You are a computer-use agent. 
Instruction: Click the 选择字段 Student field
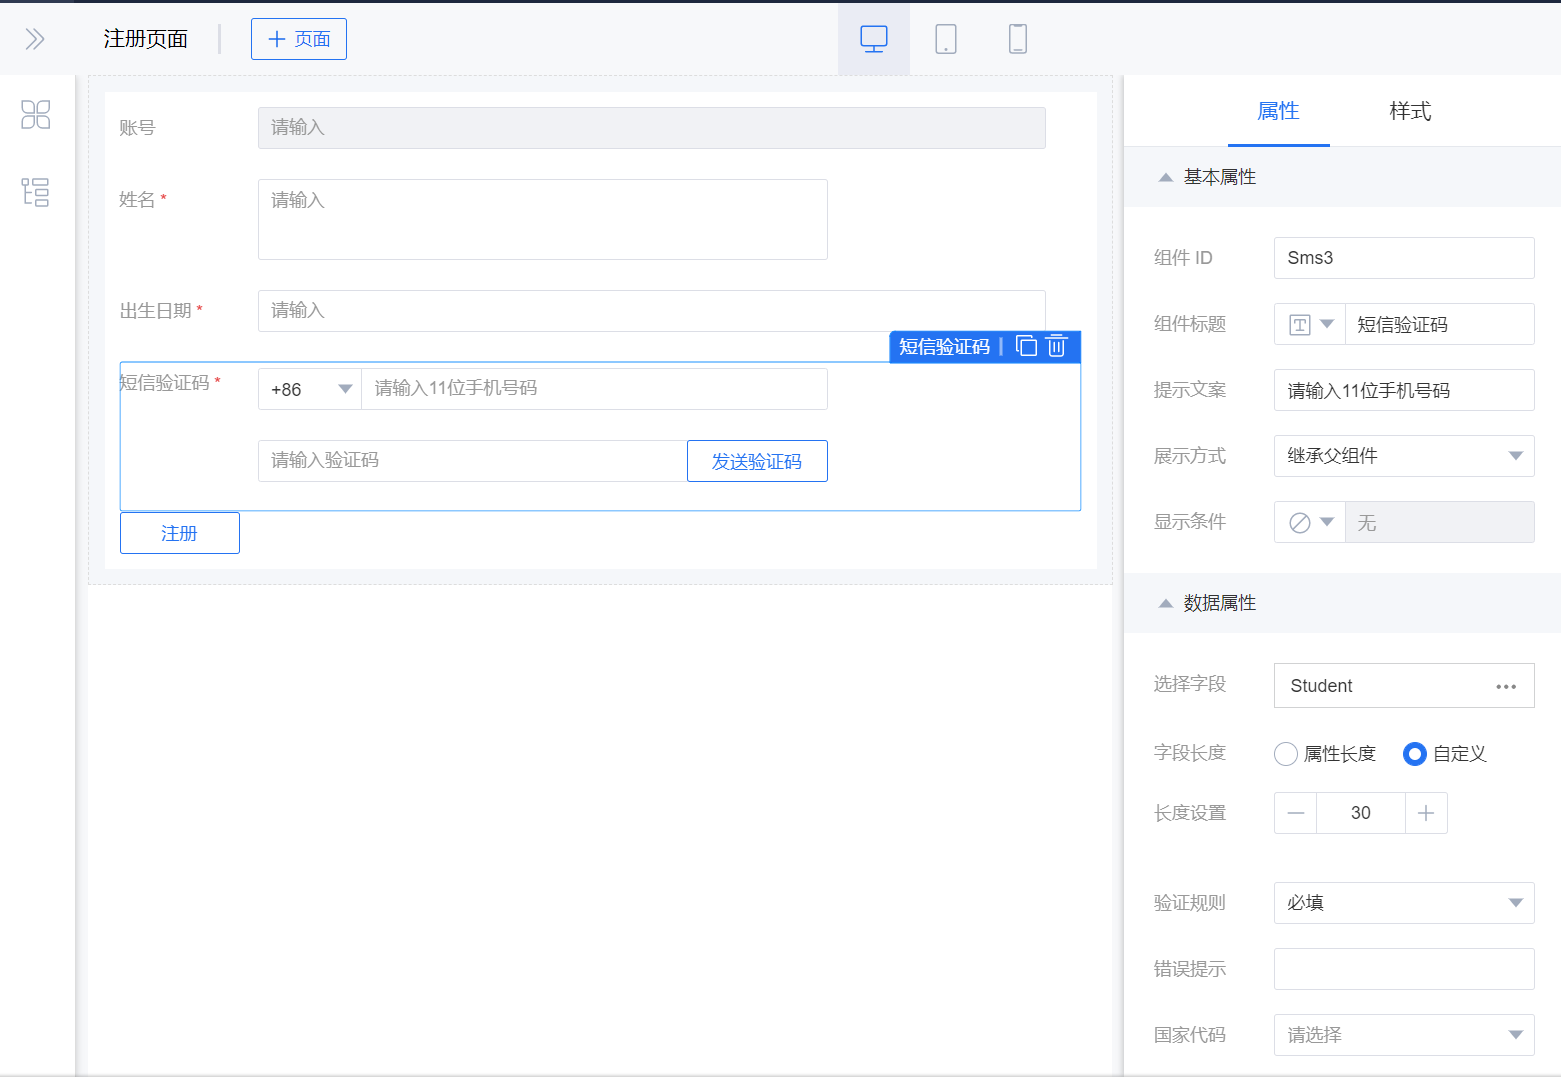(x=1404, y=686)
